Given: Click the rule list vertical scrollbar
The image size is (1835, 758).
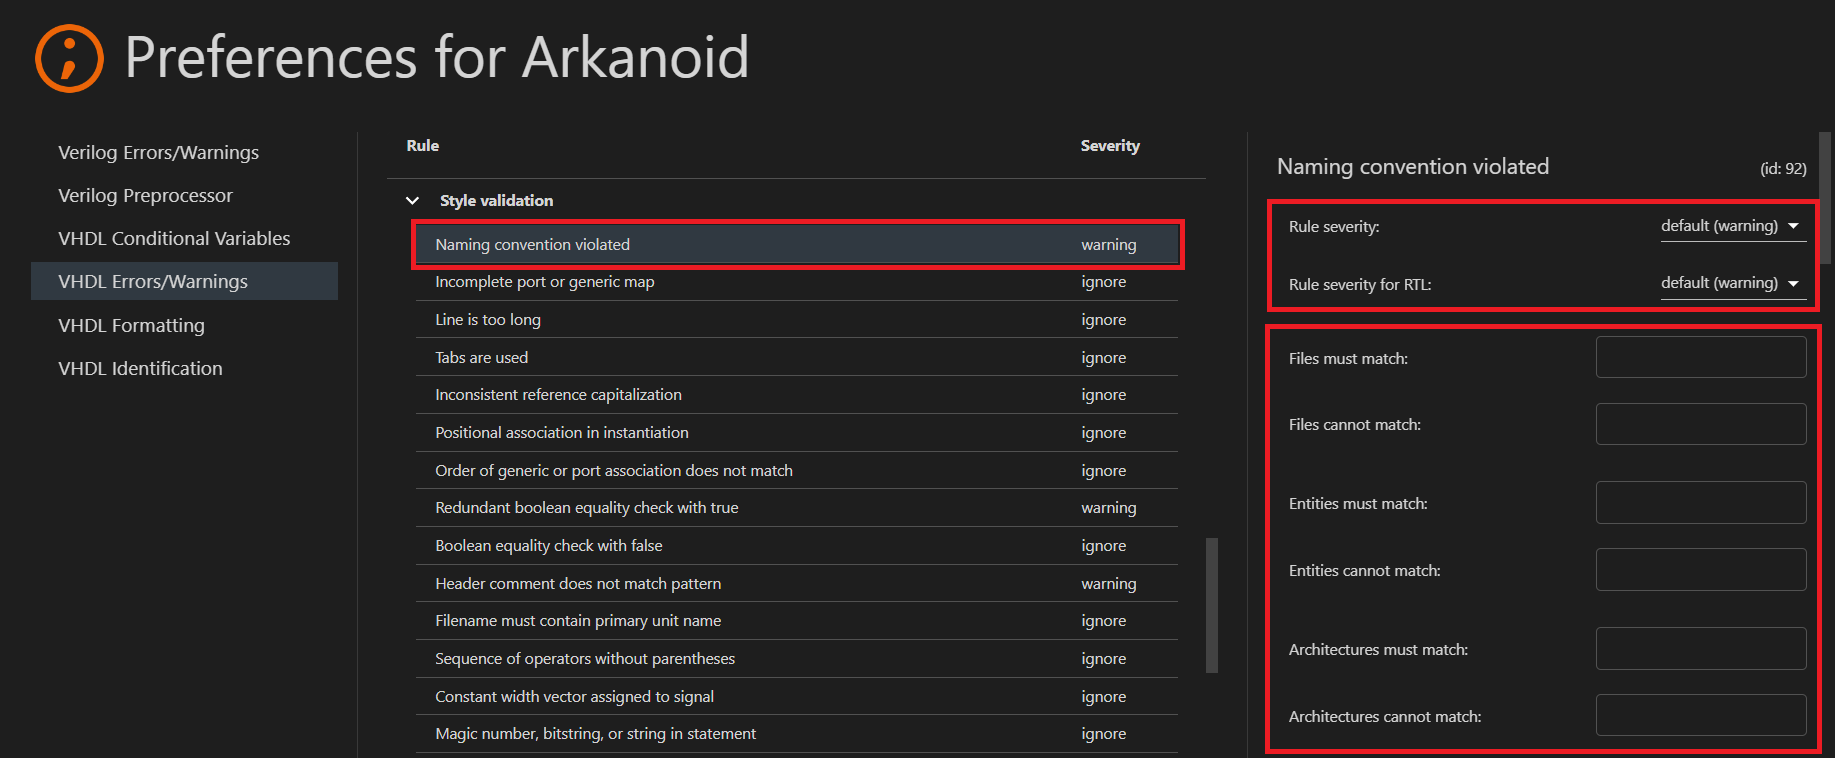Looking at the screenshot, I should tap(1211, 605).
